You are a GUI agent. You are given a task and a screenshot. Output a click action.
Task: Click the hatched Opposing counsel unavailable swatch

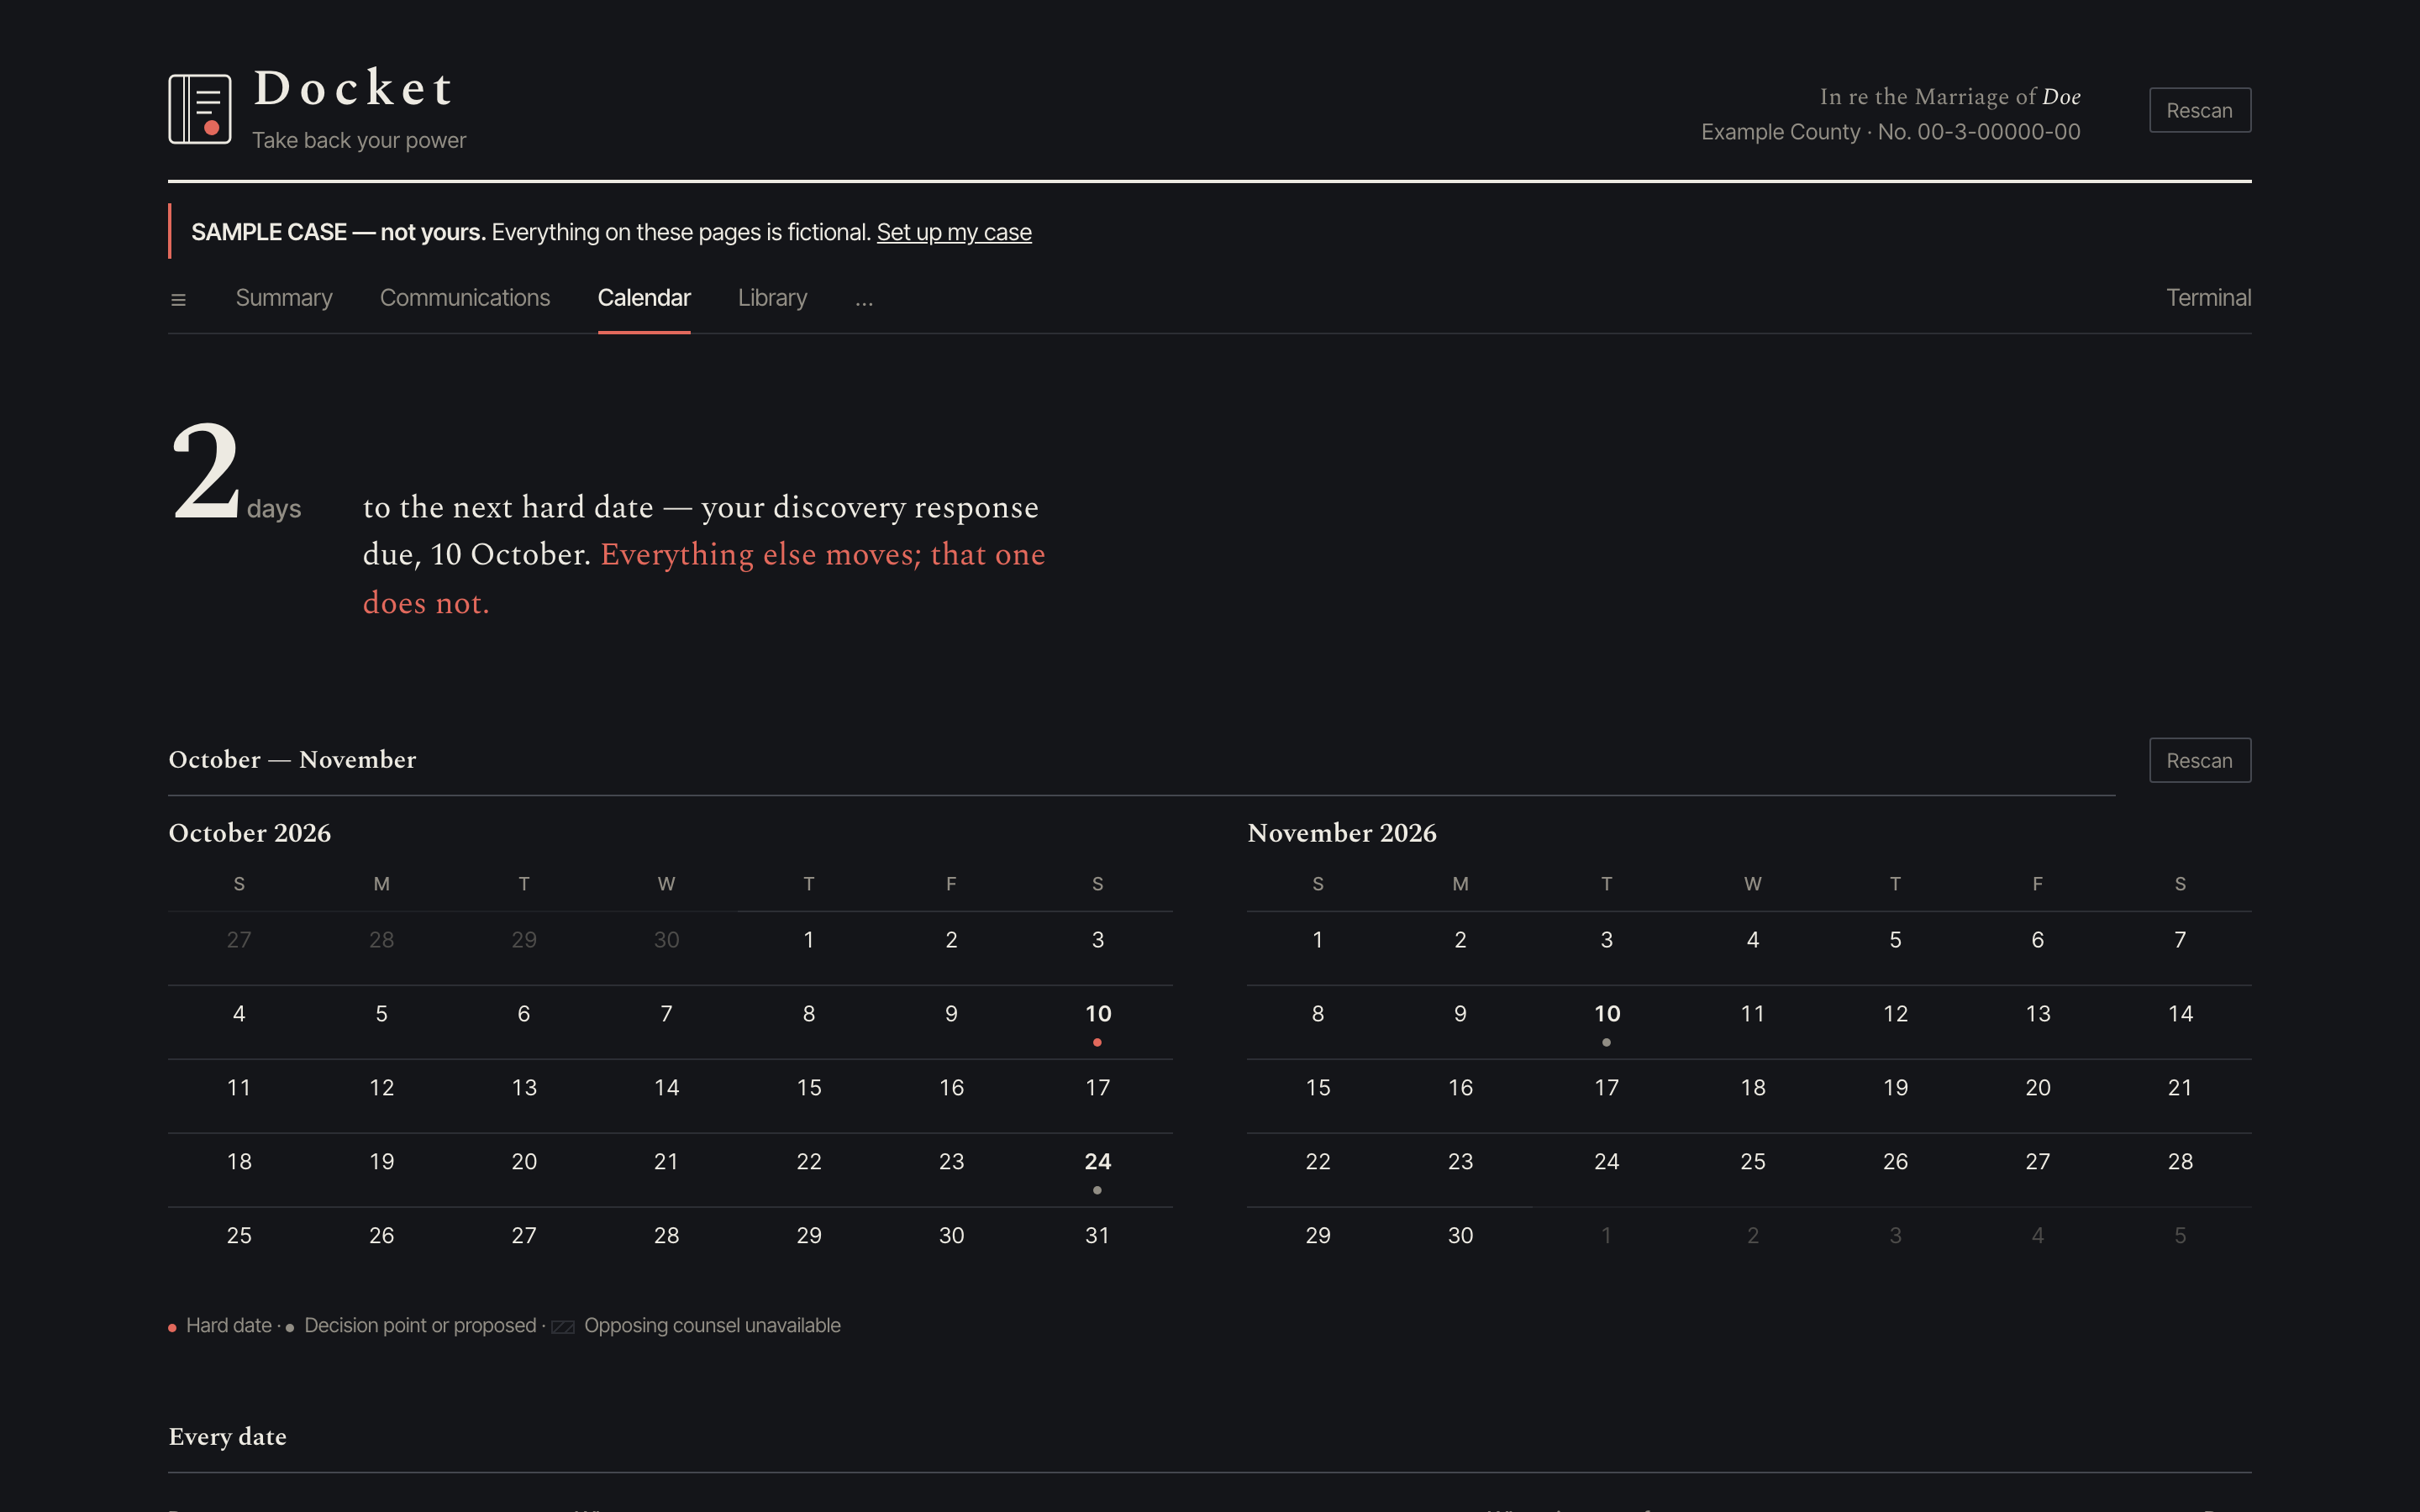[x=563, y=1327]
